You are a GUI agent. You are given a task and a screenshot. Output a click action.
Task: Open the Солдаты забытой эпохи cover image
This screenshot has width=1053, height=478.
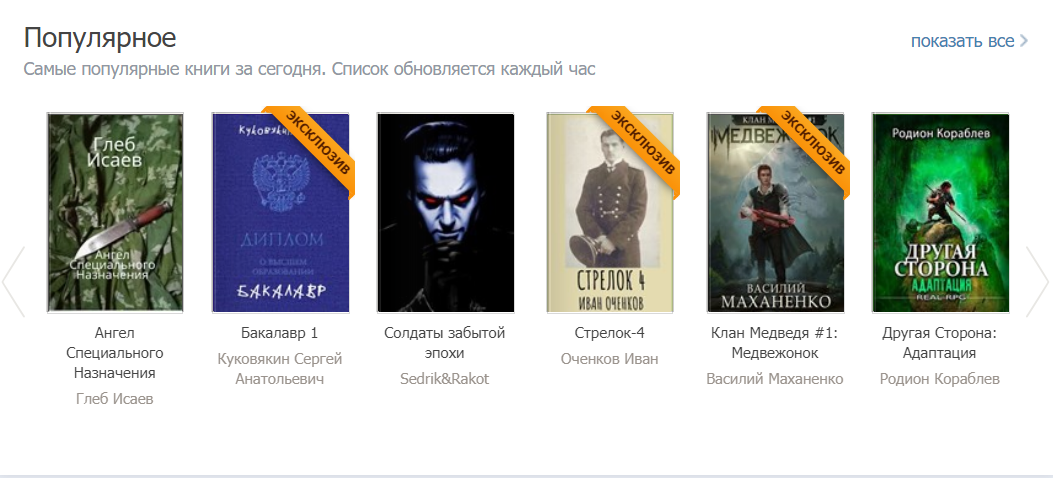445,213
